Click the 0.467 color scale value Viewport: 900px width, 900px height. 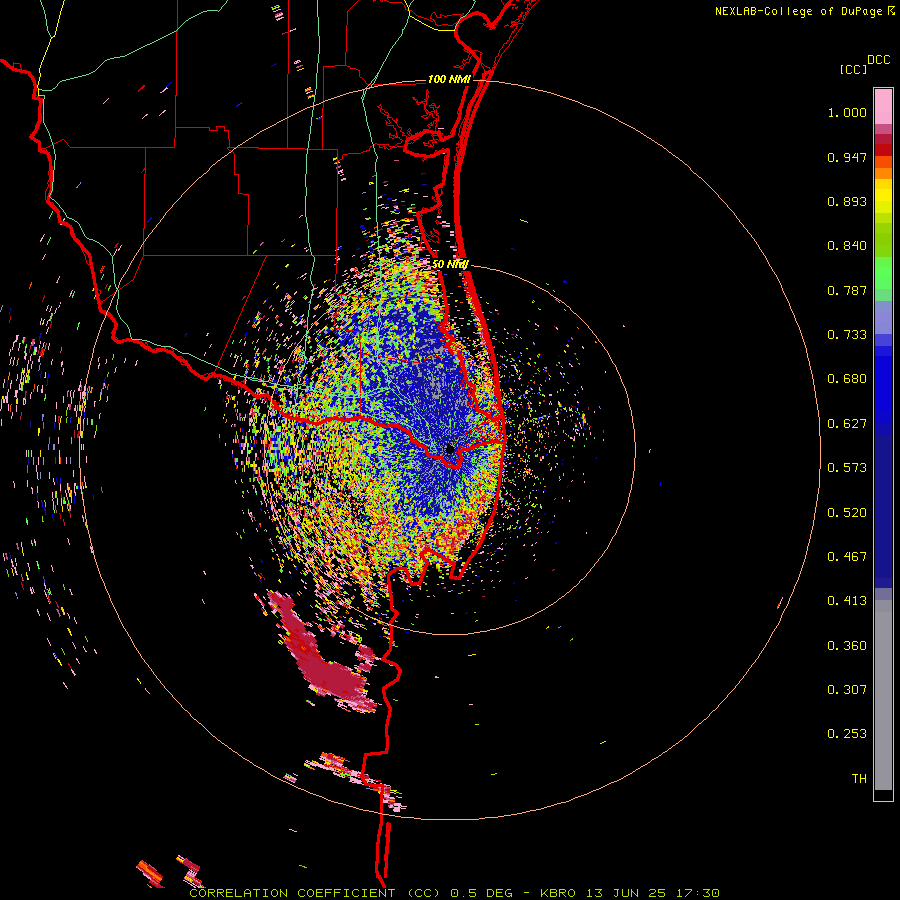pyautogui.click(x=847, y=557)
